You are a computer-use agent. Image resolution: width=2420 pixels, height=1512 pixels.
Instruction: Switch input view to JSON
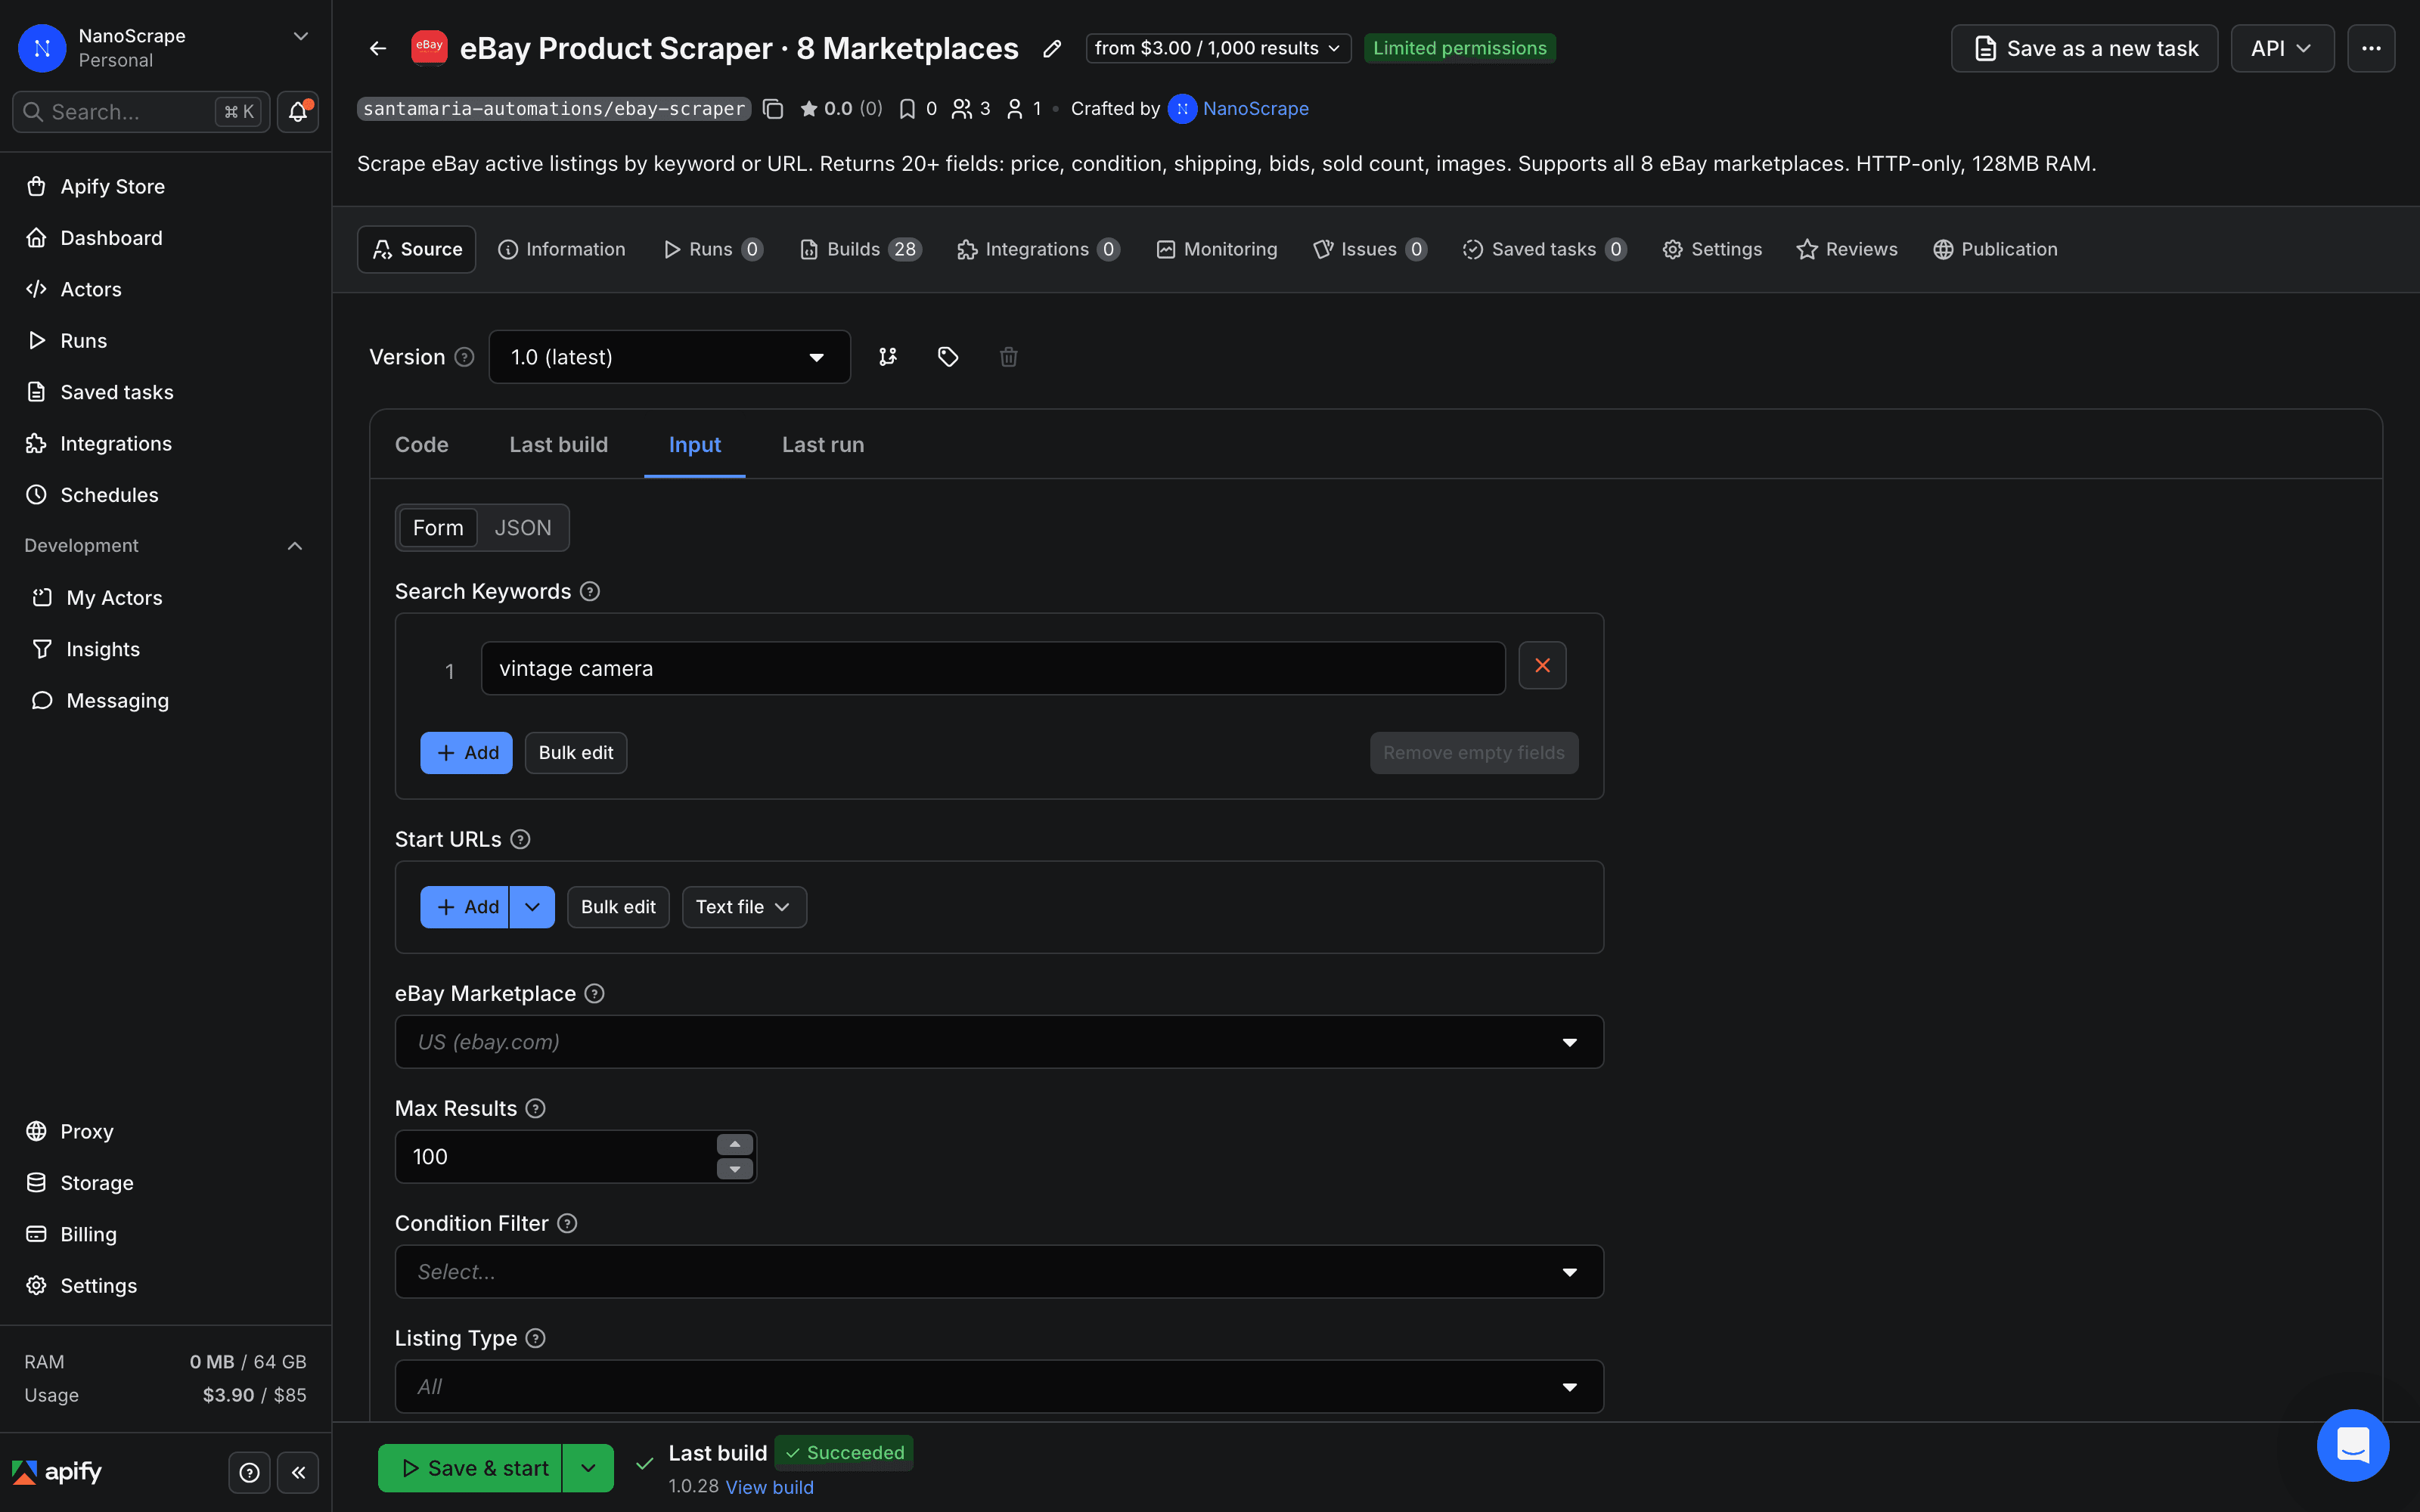point(523,527)
